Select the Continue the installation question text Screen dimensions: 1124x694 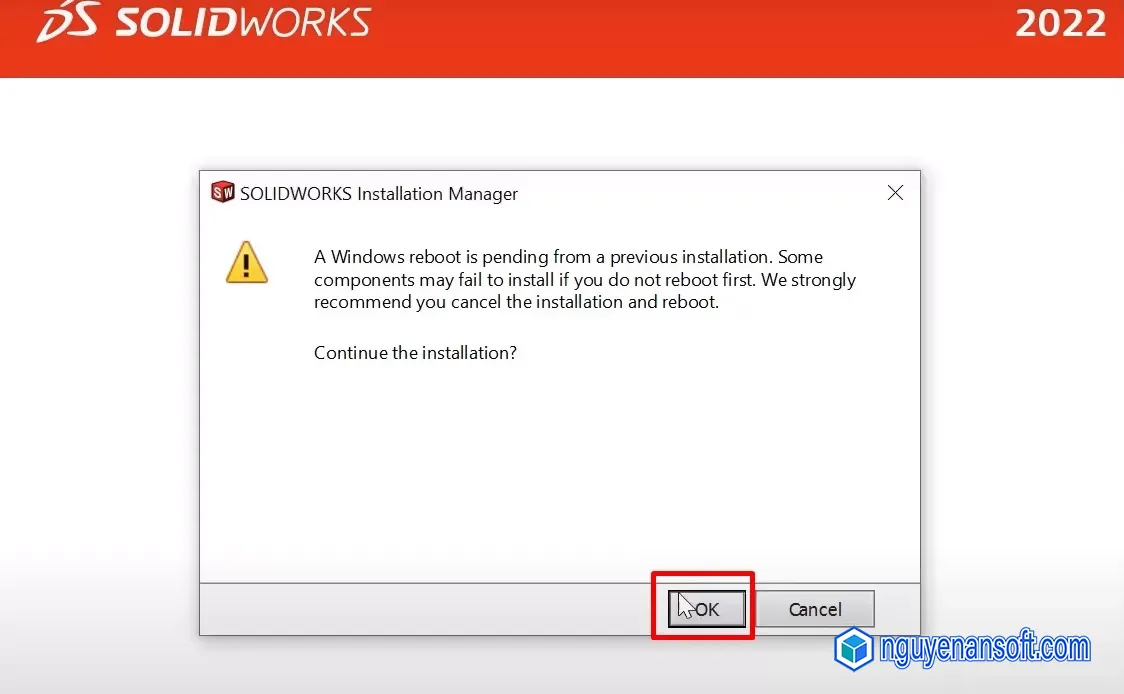pyautogui.click(x=415, y=352)
